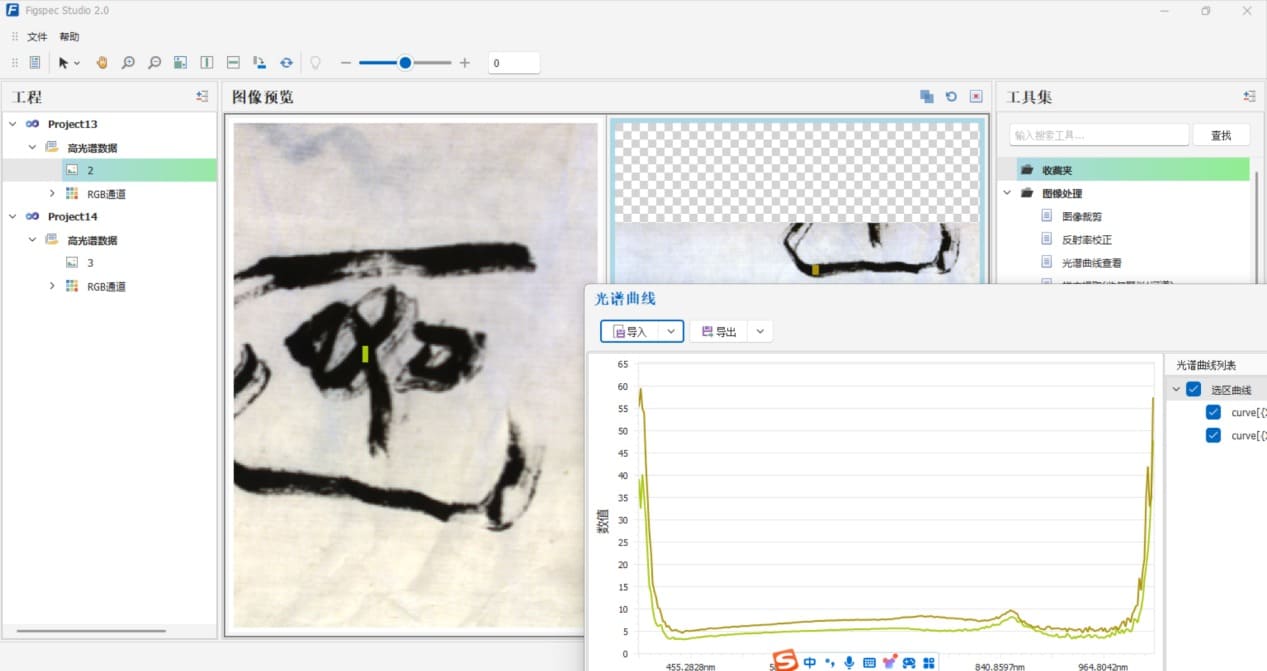Click the reset icon in image preview header
1267x671 pixels.
coord(951,97)
